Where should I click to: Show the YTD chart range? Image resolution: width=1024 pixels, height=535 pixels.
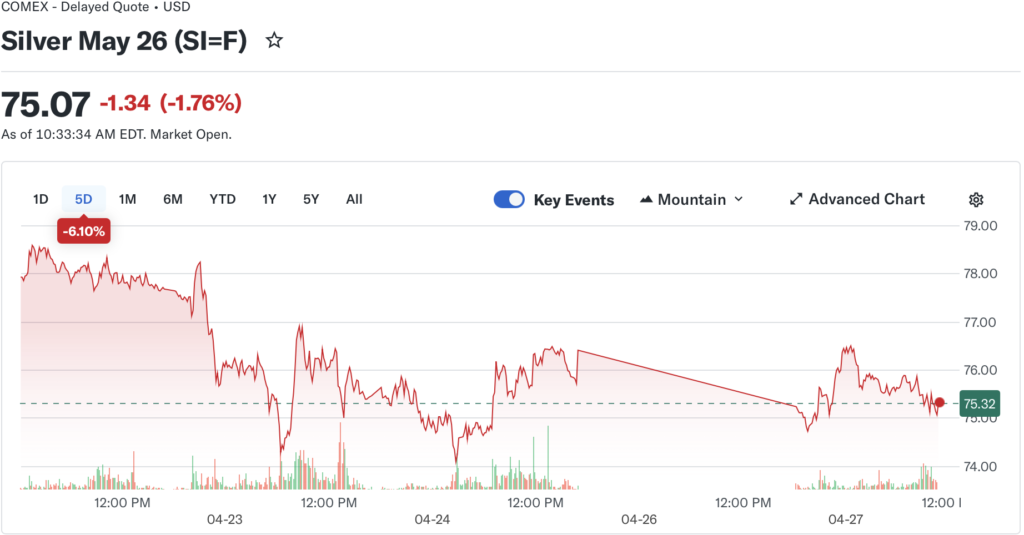tap(222, 199)
